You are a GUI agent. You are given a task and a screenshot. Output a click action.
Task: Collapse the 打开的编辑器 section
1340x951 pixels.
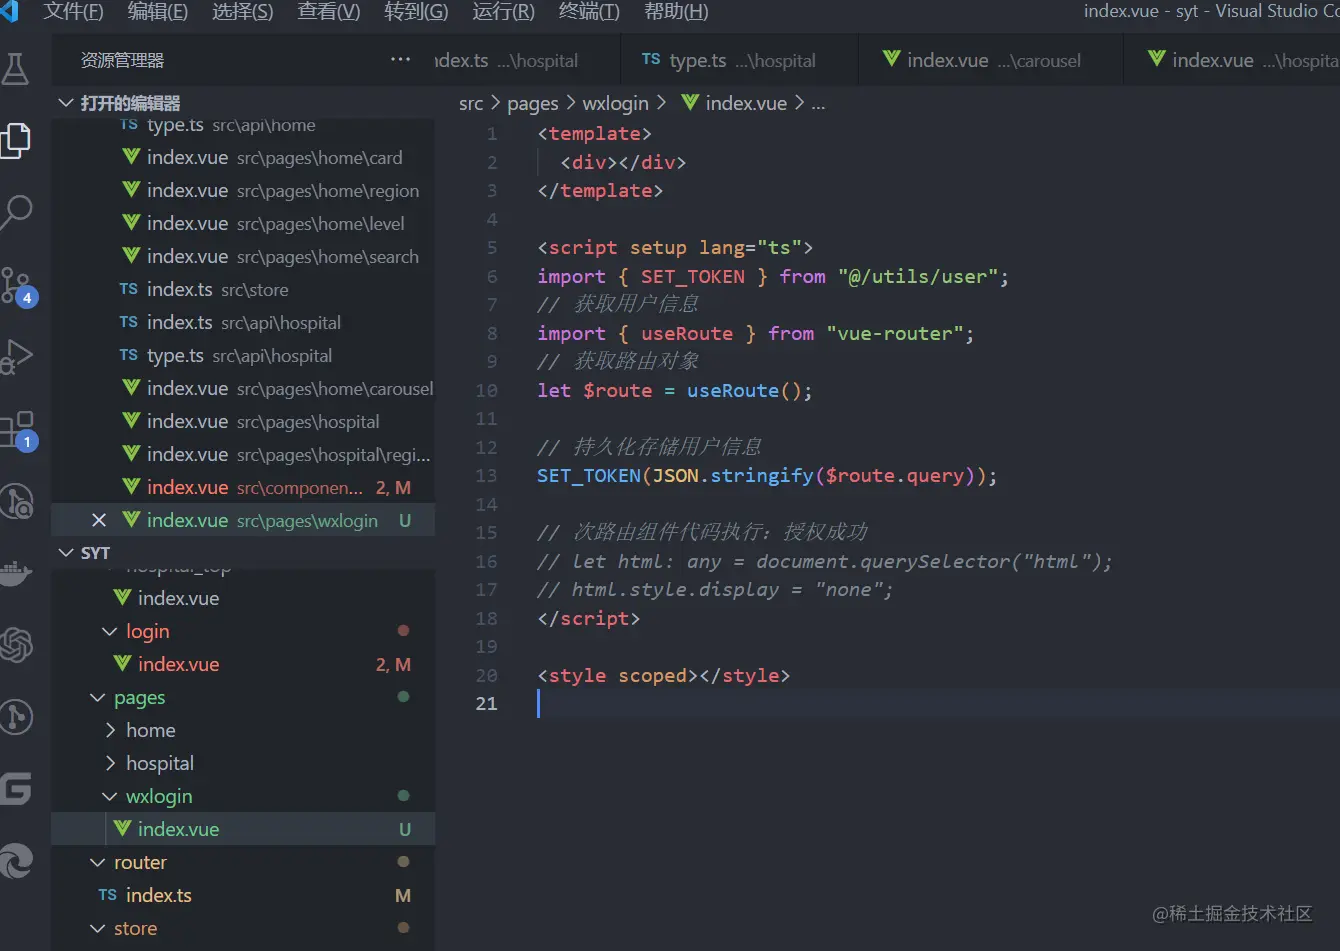tap(243, 103)
